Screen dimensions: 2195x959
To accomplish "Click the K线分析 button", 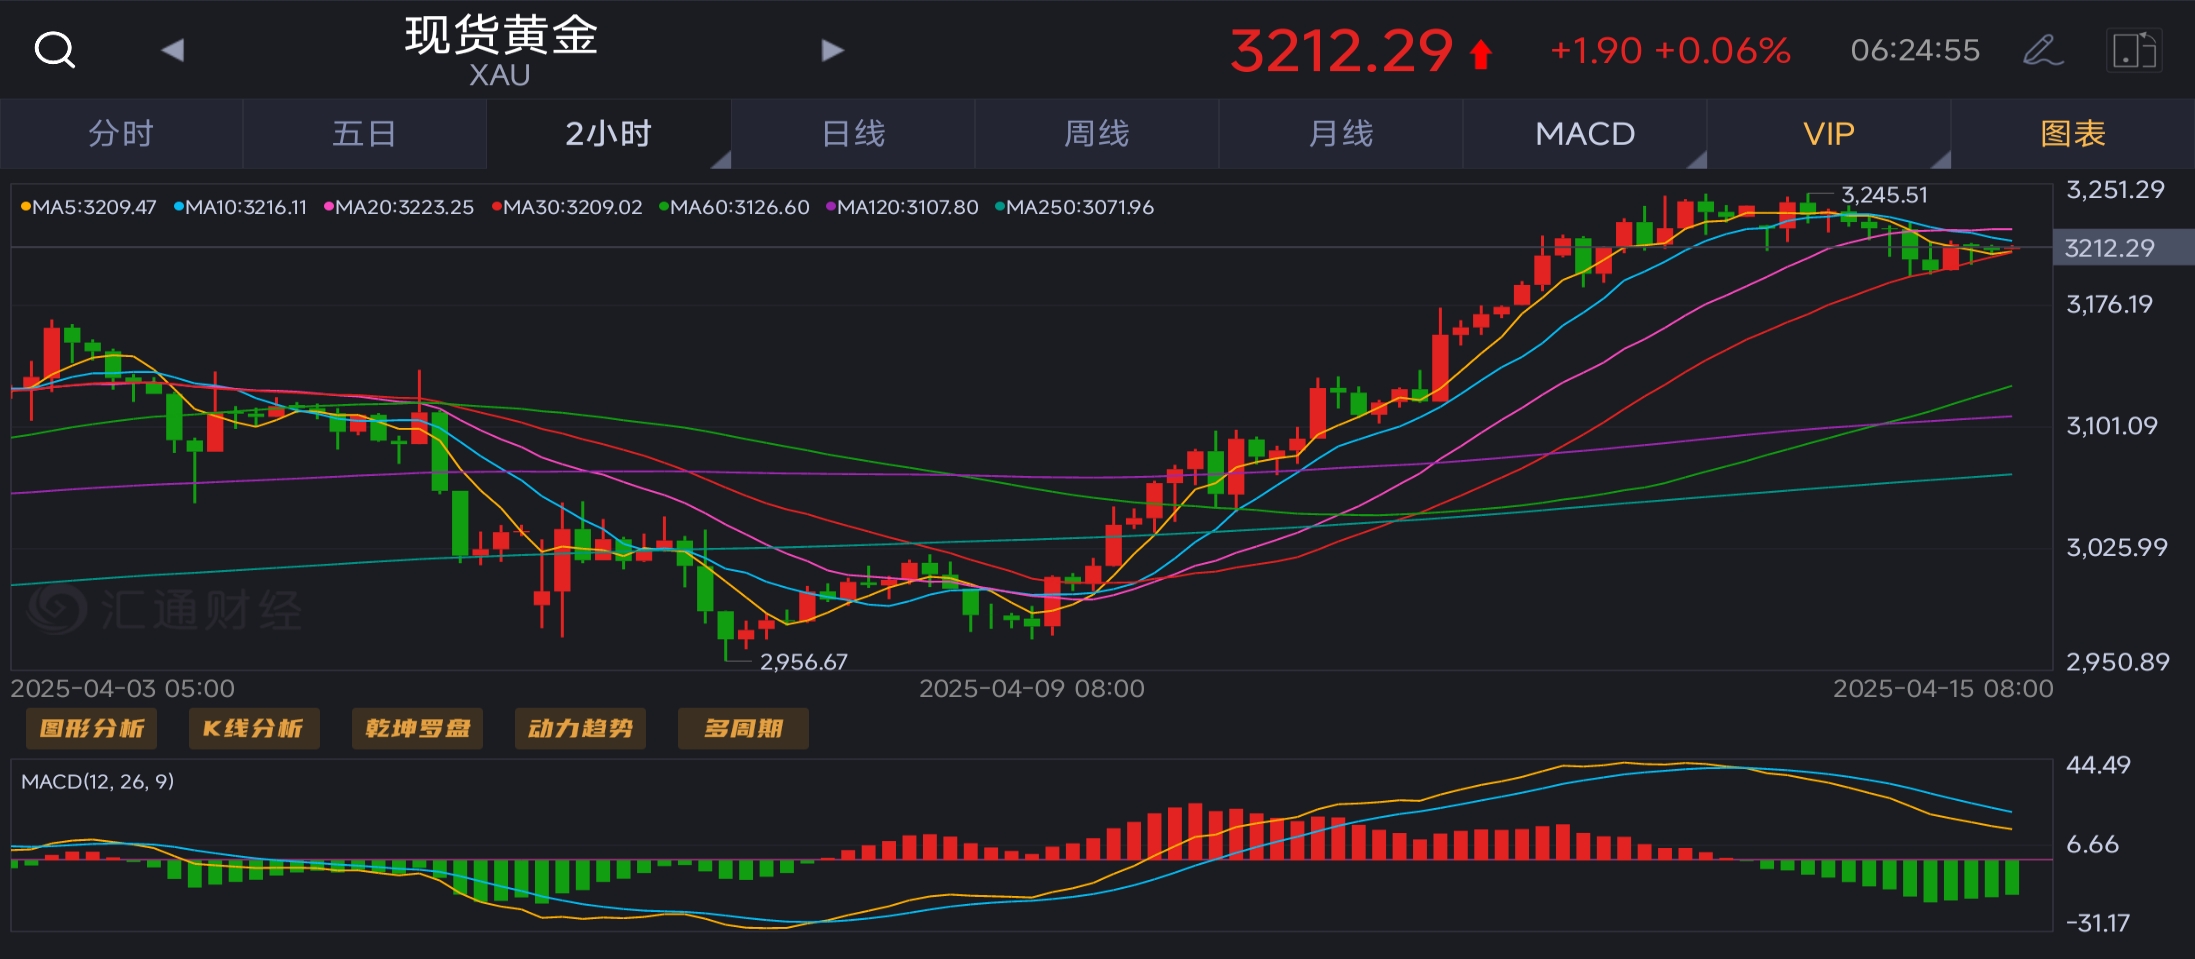I will [254, 728].
